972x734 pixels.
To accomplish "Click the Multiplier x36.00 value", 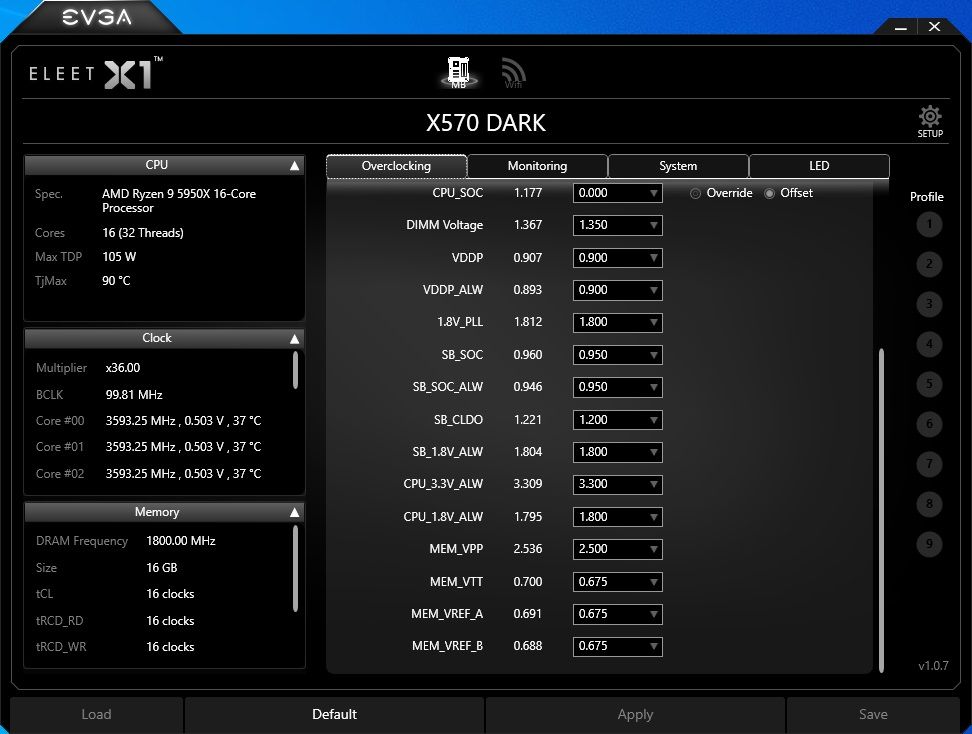I will [x=123, y=368].
